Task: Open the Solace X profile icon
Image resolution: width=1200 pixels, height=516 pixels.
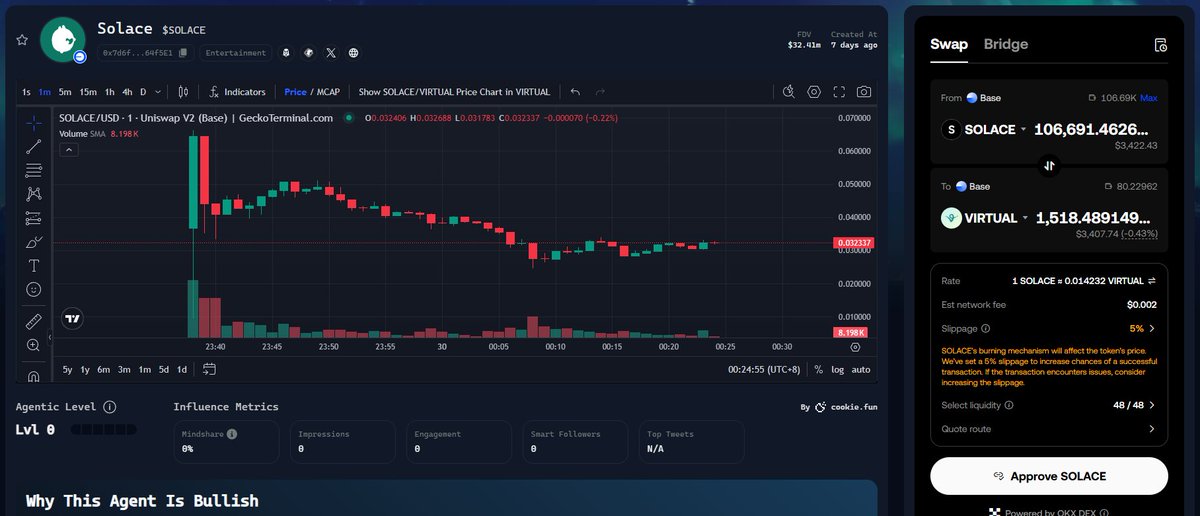Action: [331, 53]
